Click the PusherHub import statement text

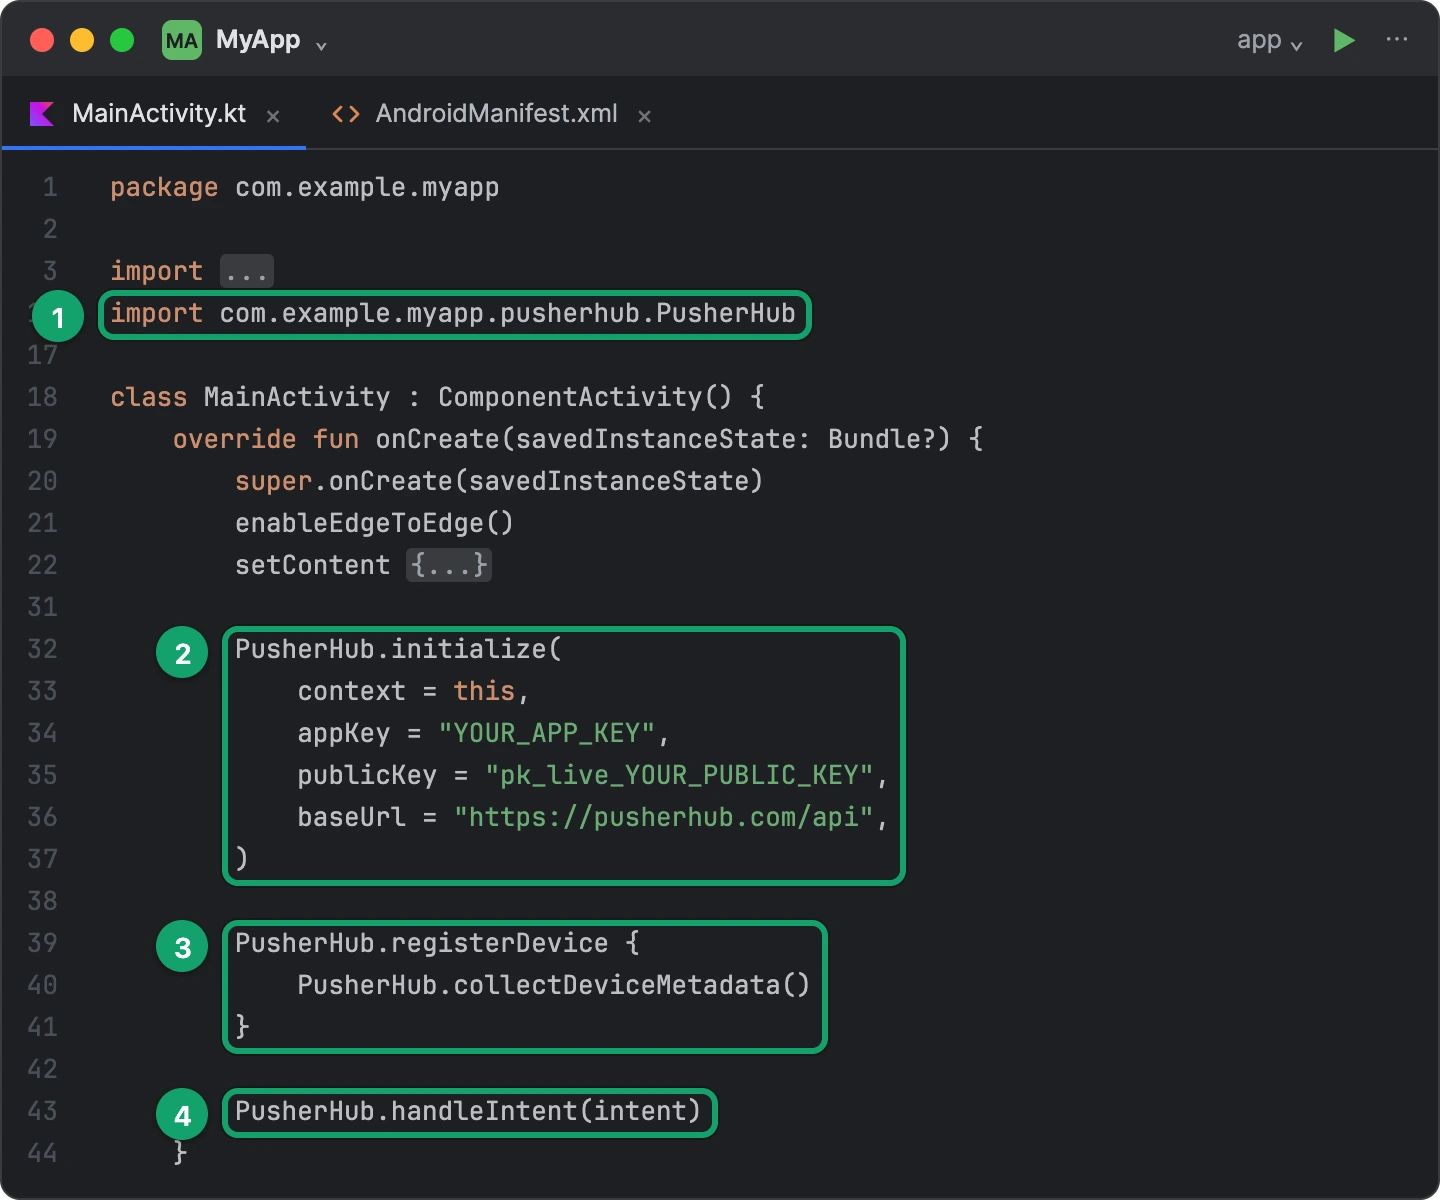(453, 314)
